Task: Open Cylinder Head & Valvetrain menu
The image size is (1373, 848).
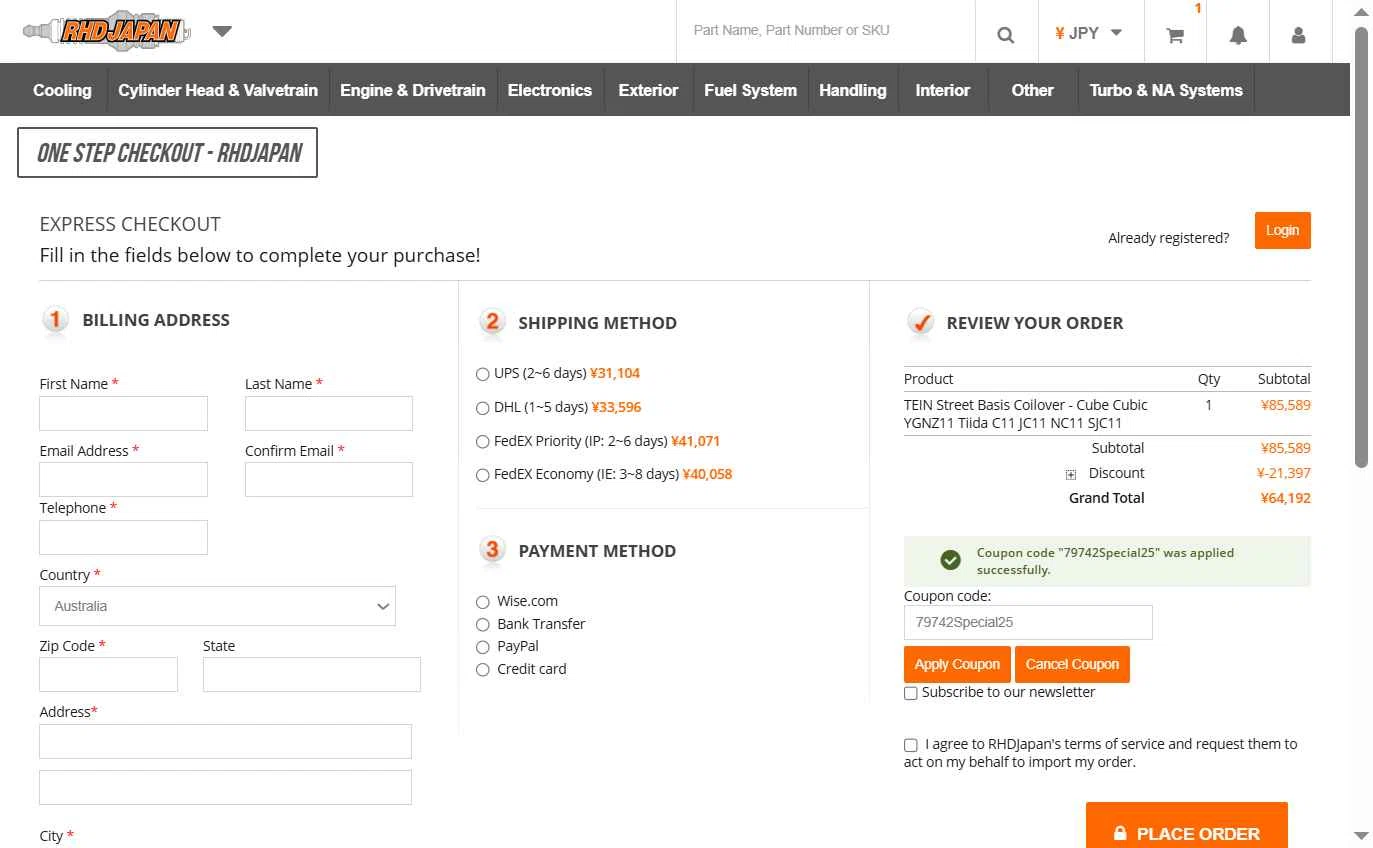Action: pyautogui.click(x=218, y=90)
